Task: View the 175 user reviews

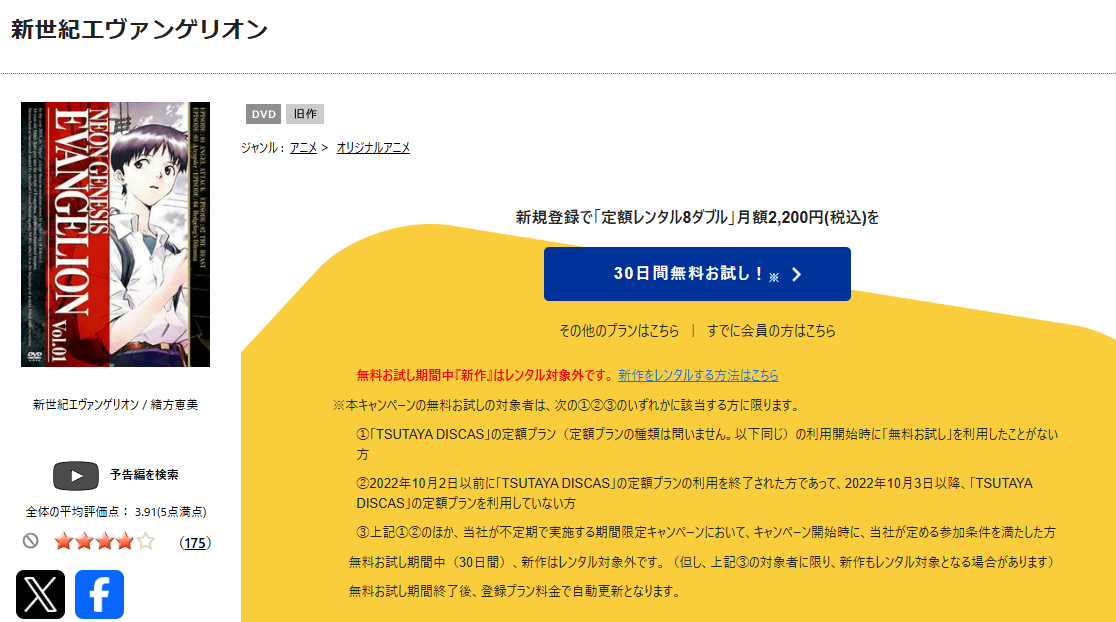Action: [x=197, y=540]
